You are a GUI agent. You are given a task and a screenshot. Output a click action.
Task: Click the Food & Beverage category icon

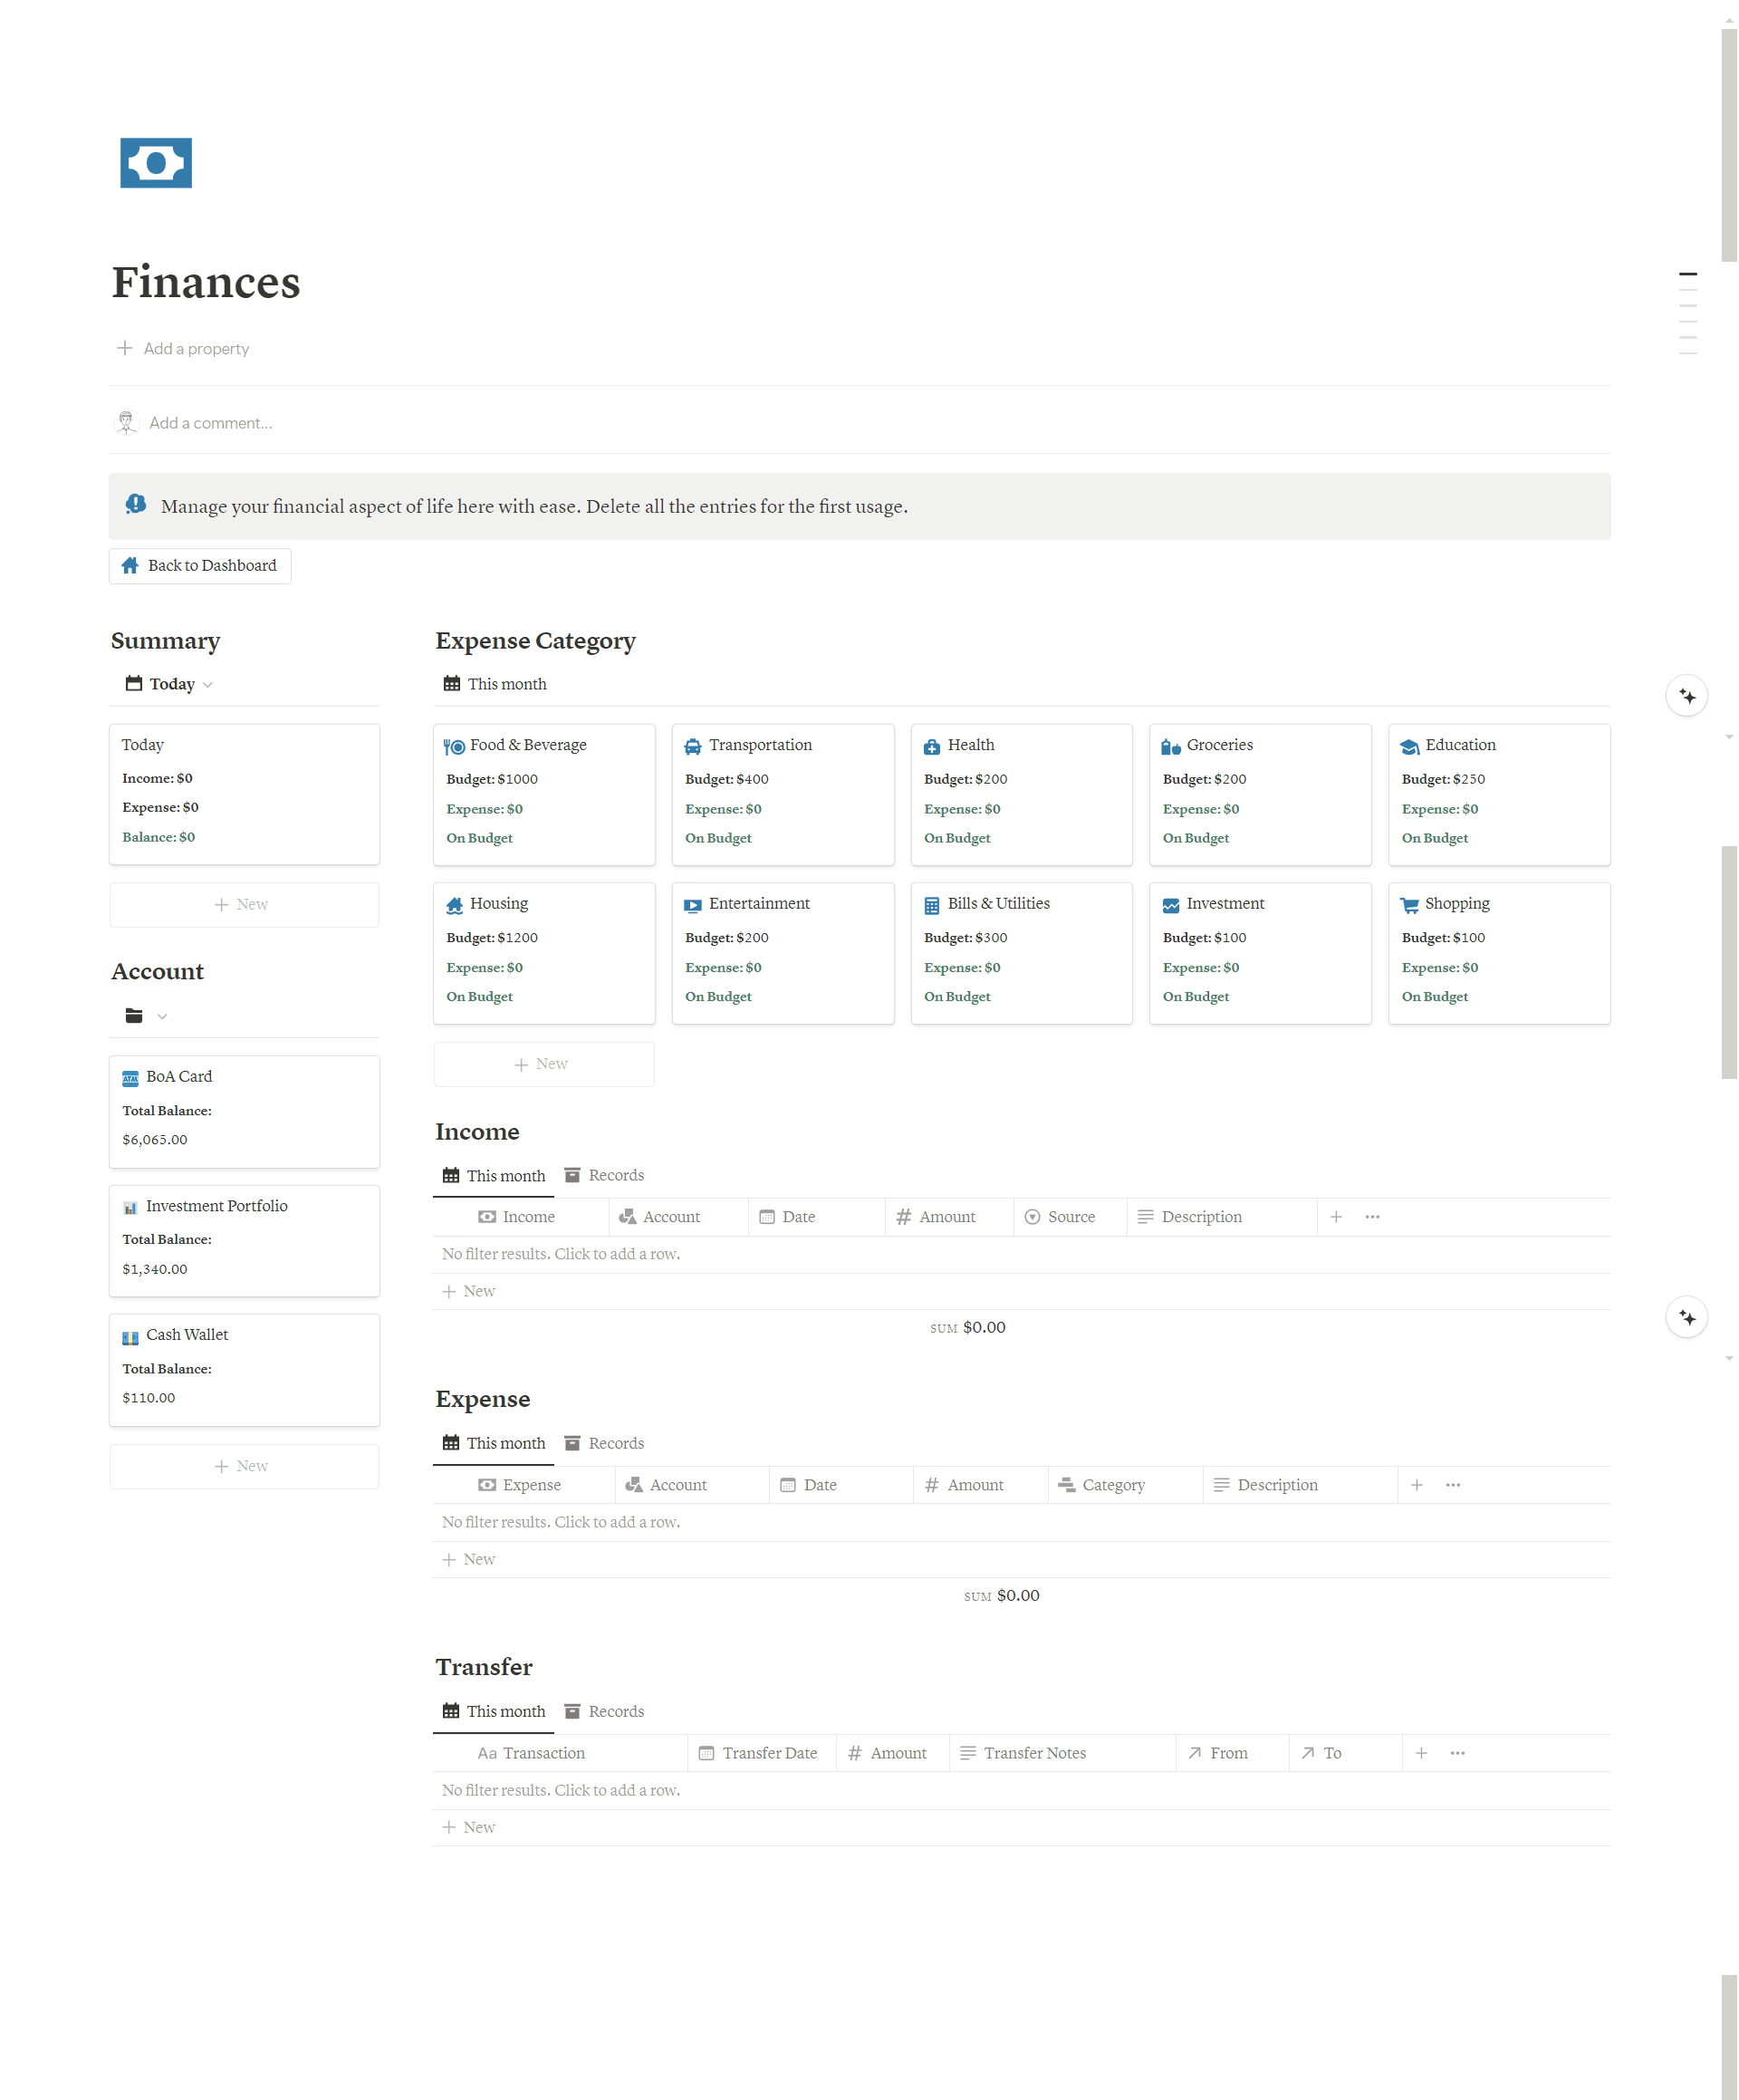pyautogui.click(x=454, y=746)
